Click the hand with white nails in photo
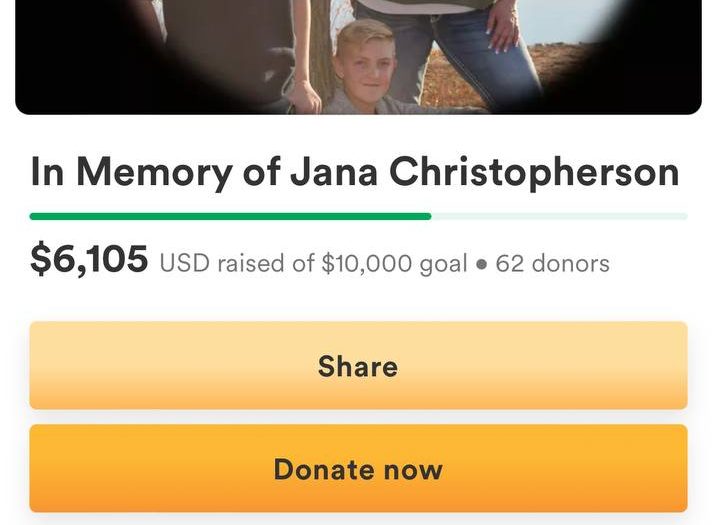This screenshot has height=525, width=717. [503, 30]
